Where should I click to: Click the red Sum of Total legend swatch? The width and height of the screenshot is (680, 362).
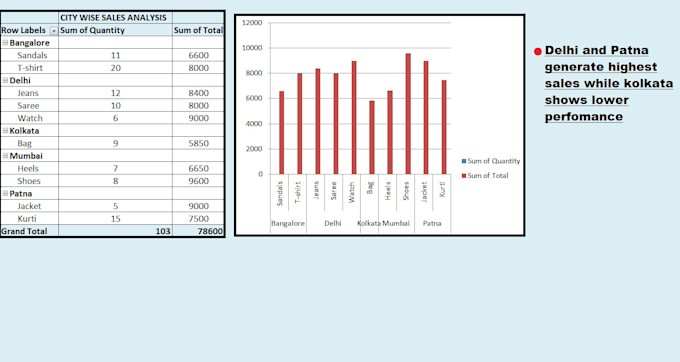pos(464,176)
